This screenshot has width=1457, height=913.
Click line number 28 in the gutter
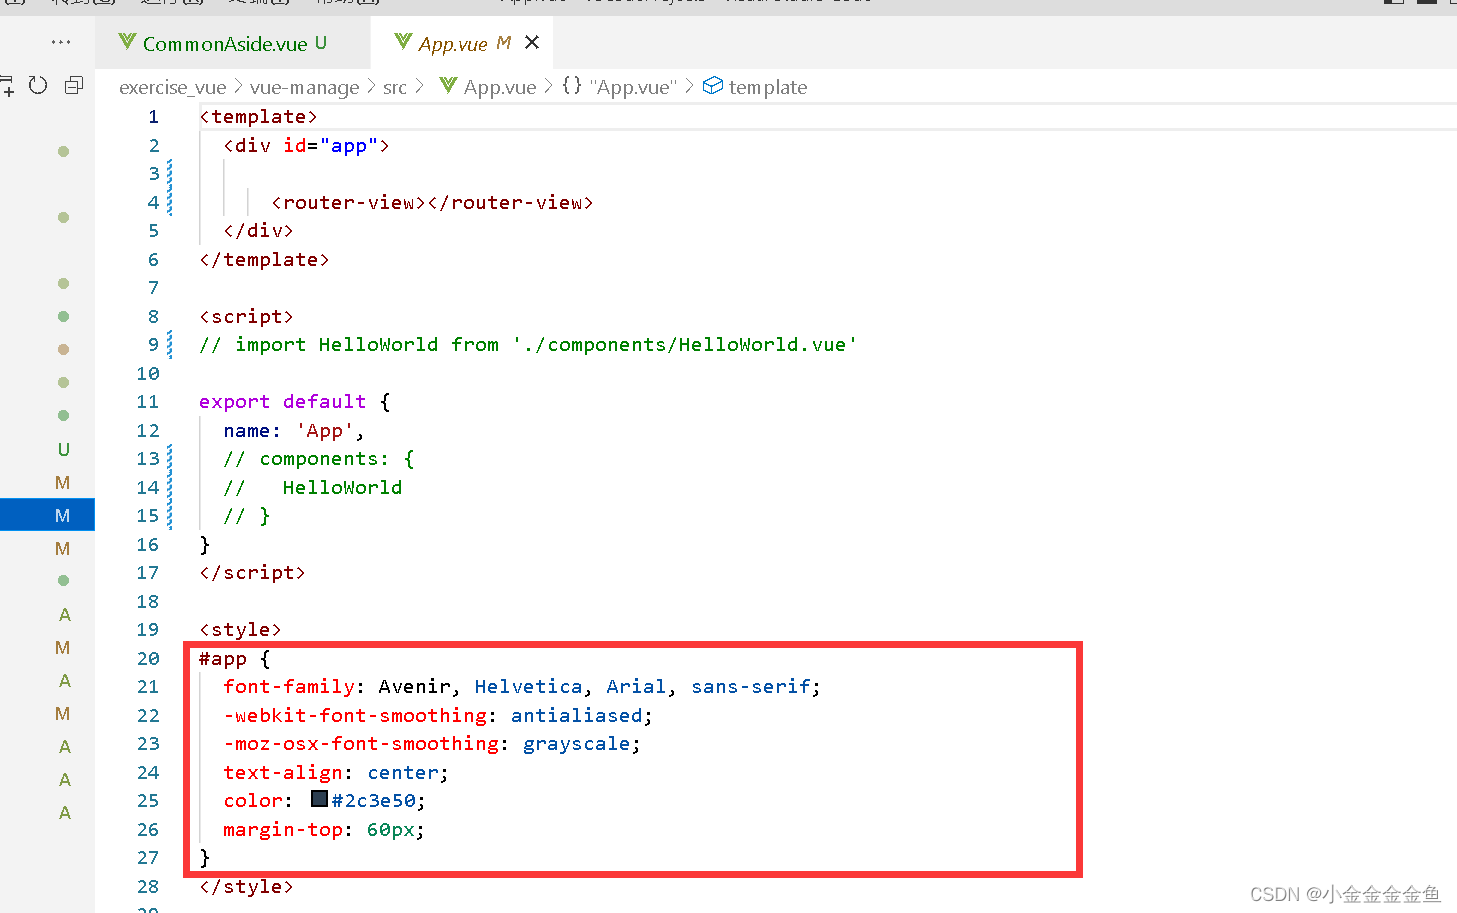(x=148, y=886)
